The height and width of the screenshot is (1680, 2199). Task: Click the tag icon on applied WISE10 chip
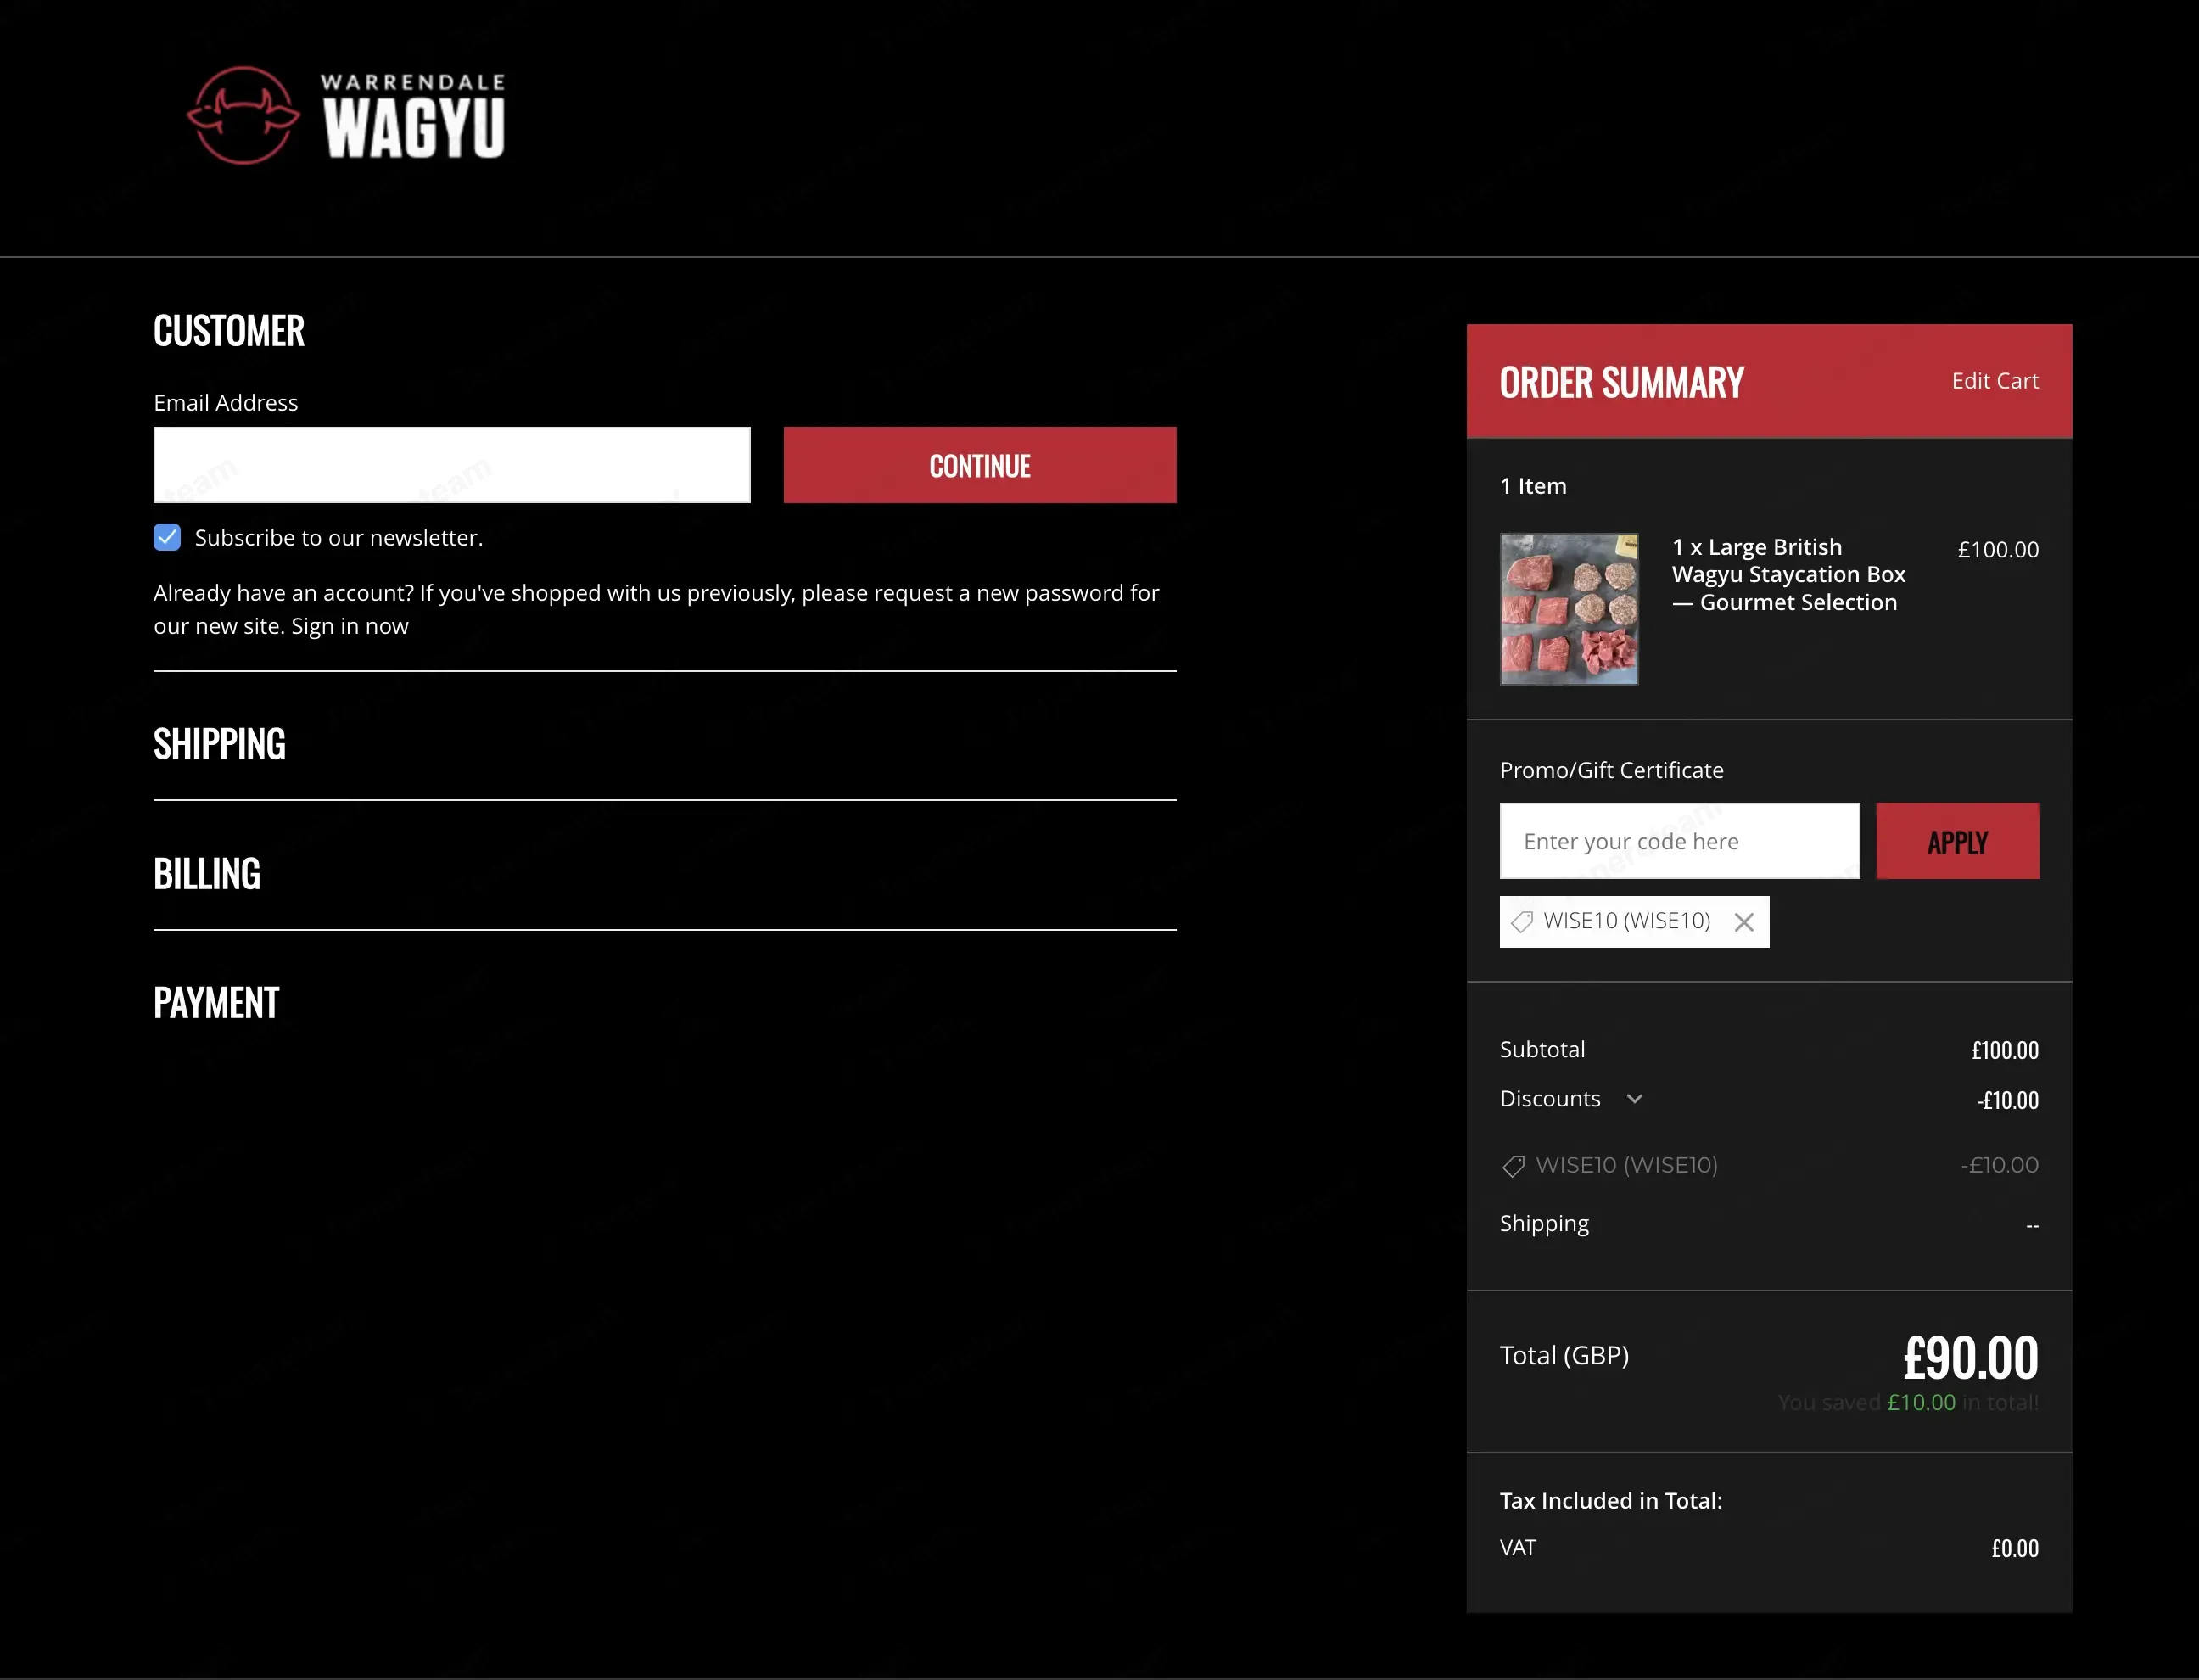(x=1522, y=921)
